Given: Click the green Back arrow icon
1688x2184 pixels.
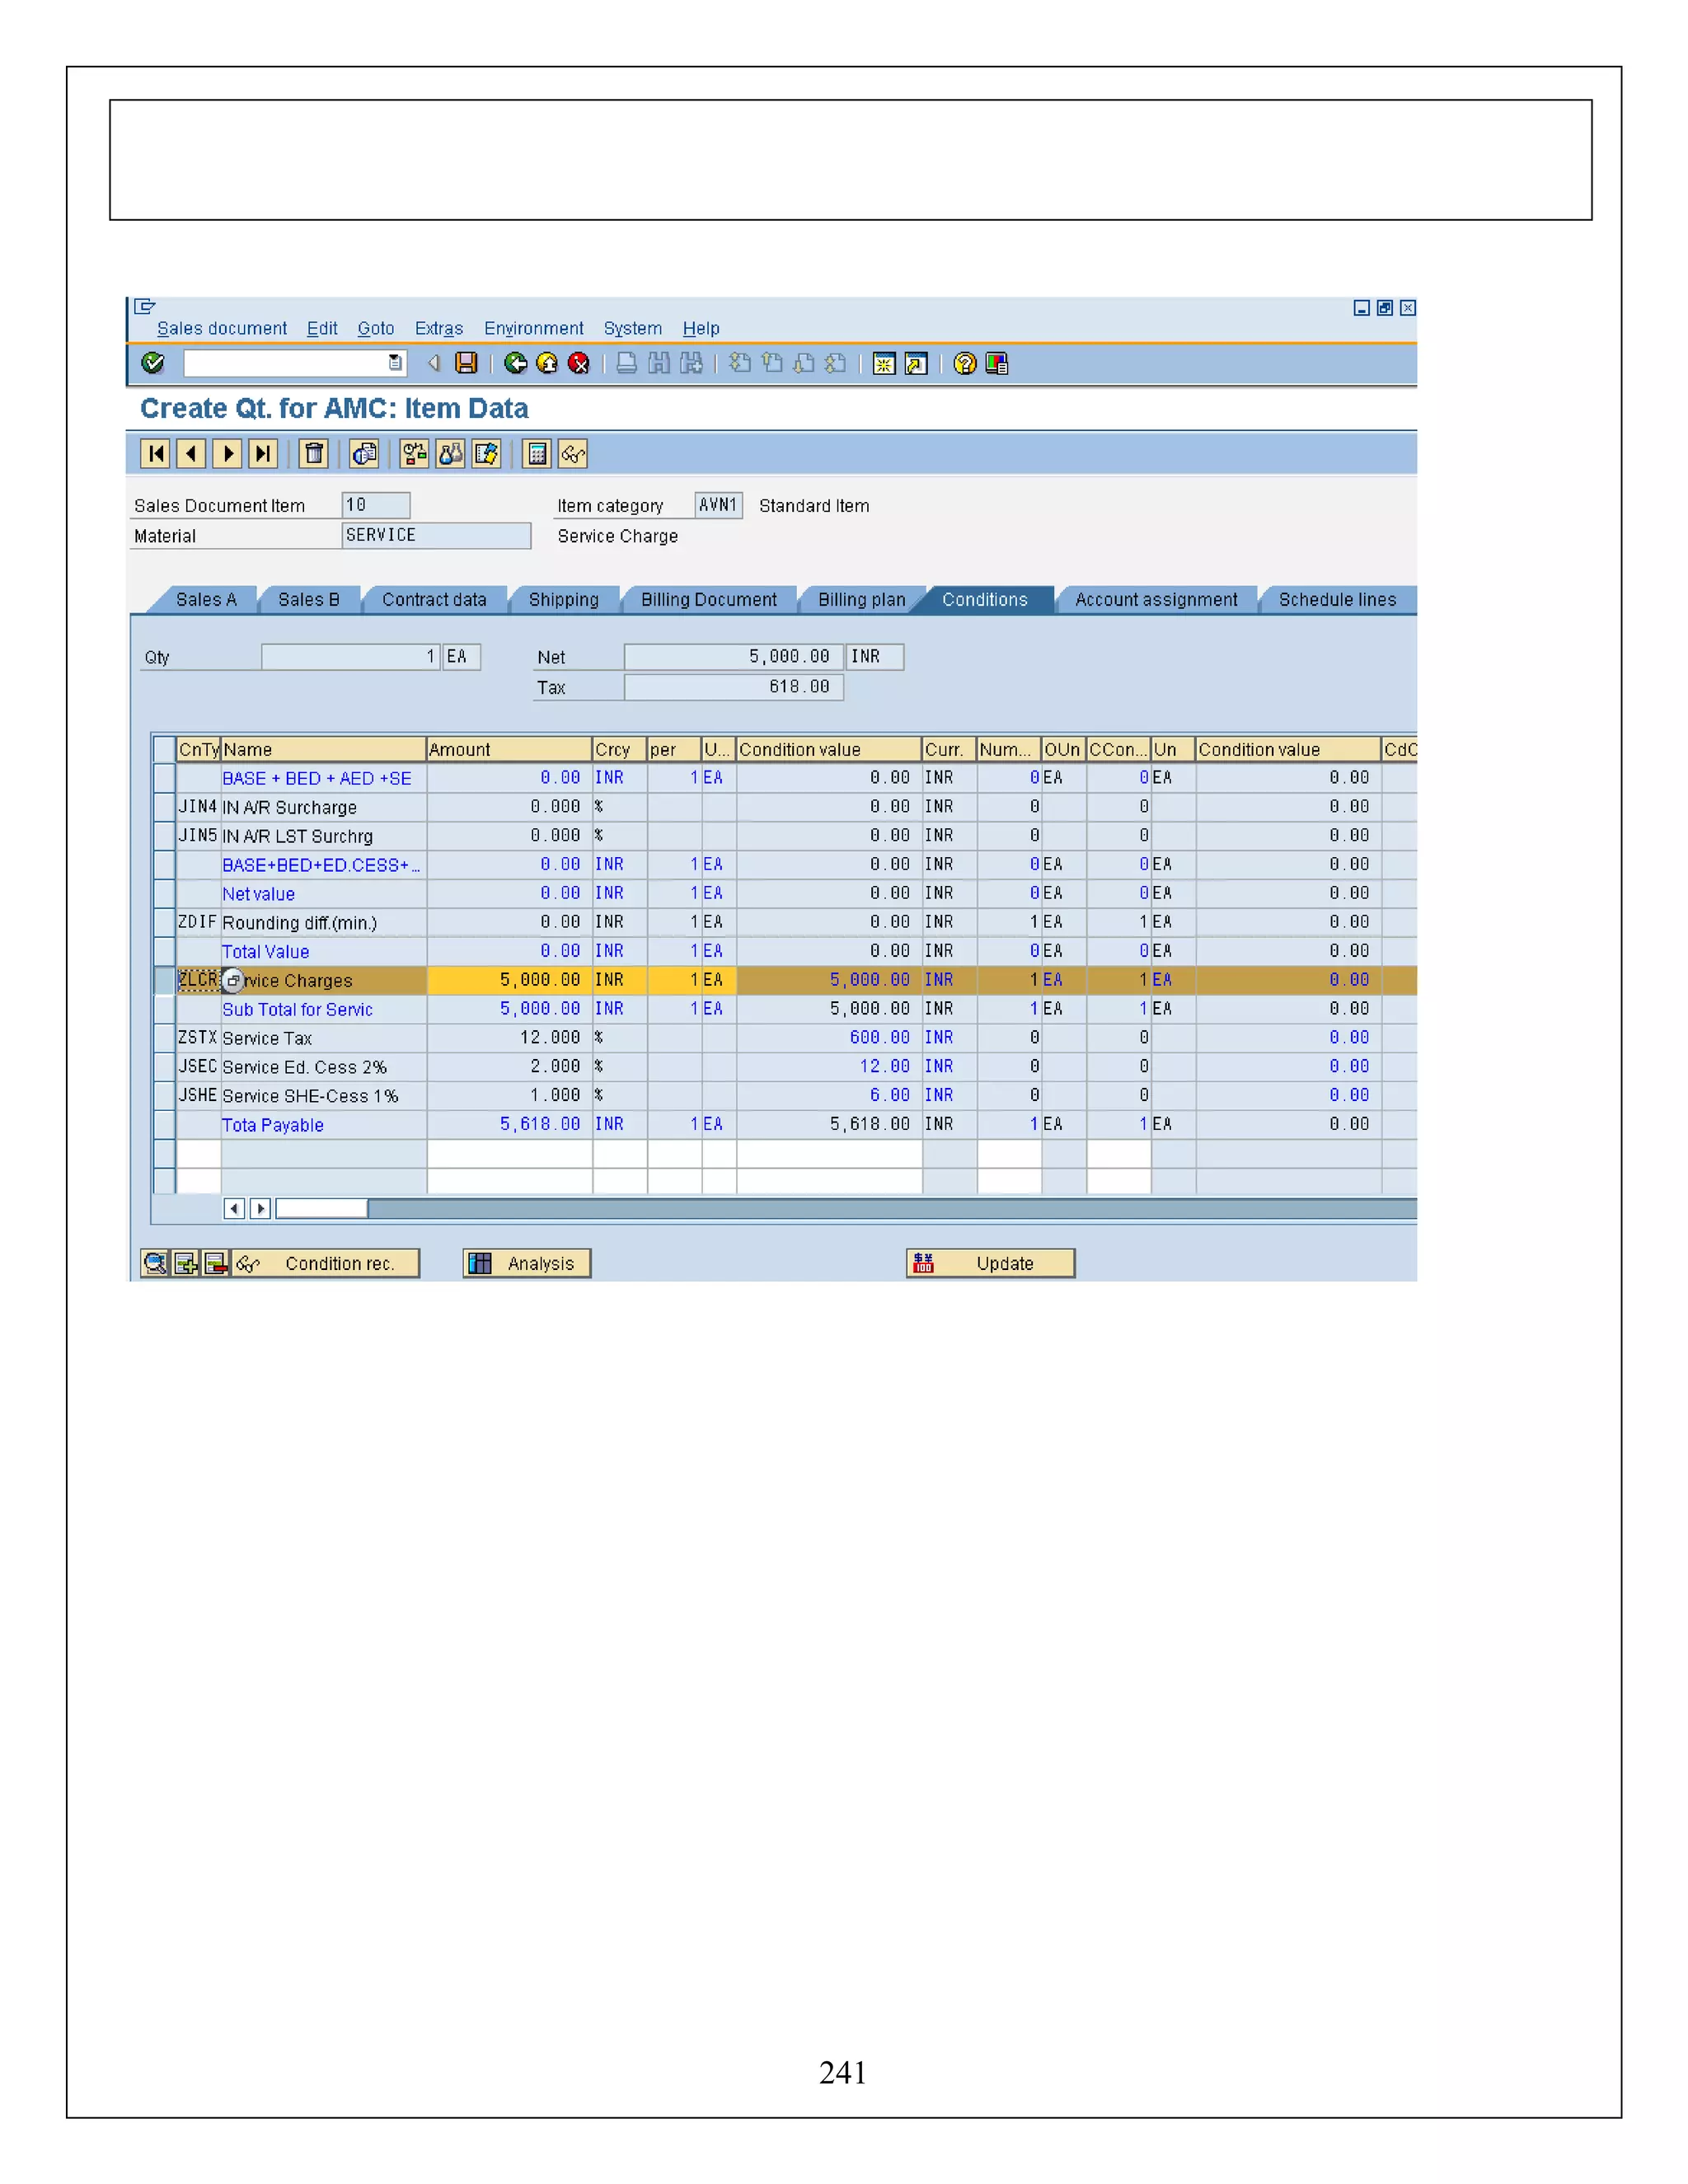Looking at the screenshot, I should pos(515,363).
